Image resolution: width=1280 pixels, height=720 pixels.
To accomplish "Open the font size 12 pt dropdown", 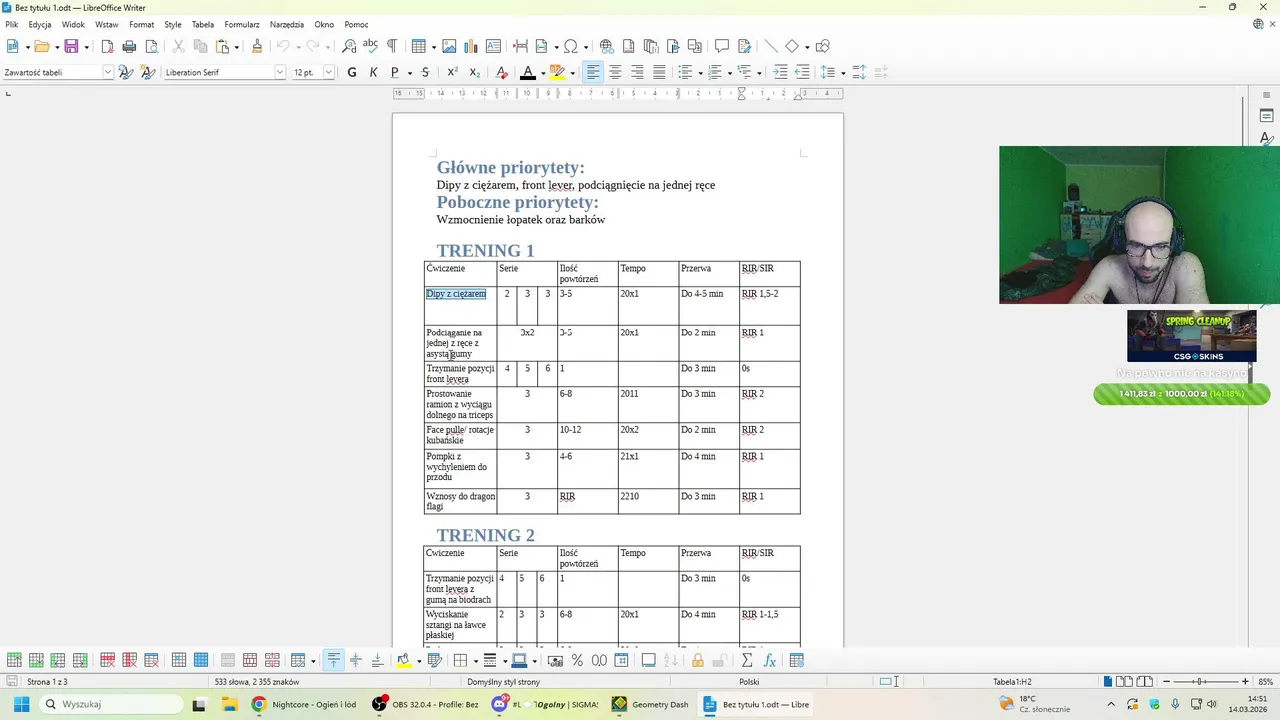I will pyautogui.click(x=328, y=72).
